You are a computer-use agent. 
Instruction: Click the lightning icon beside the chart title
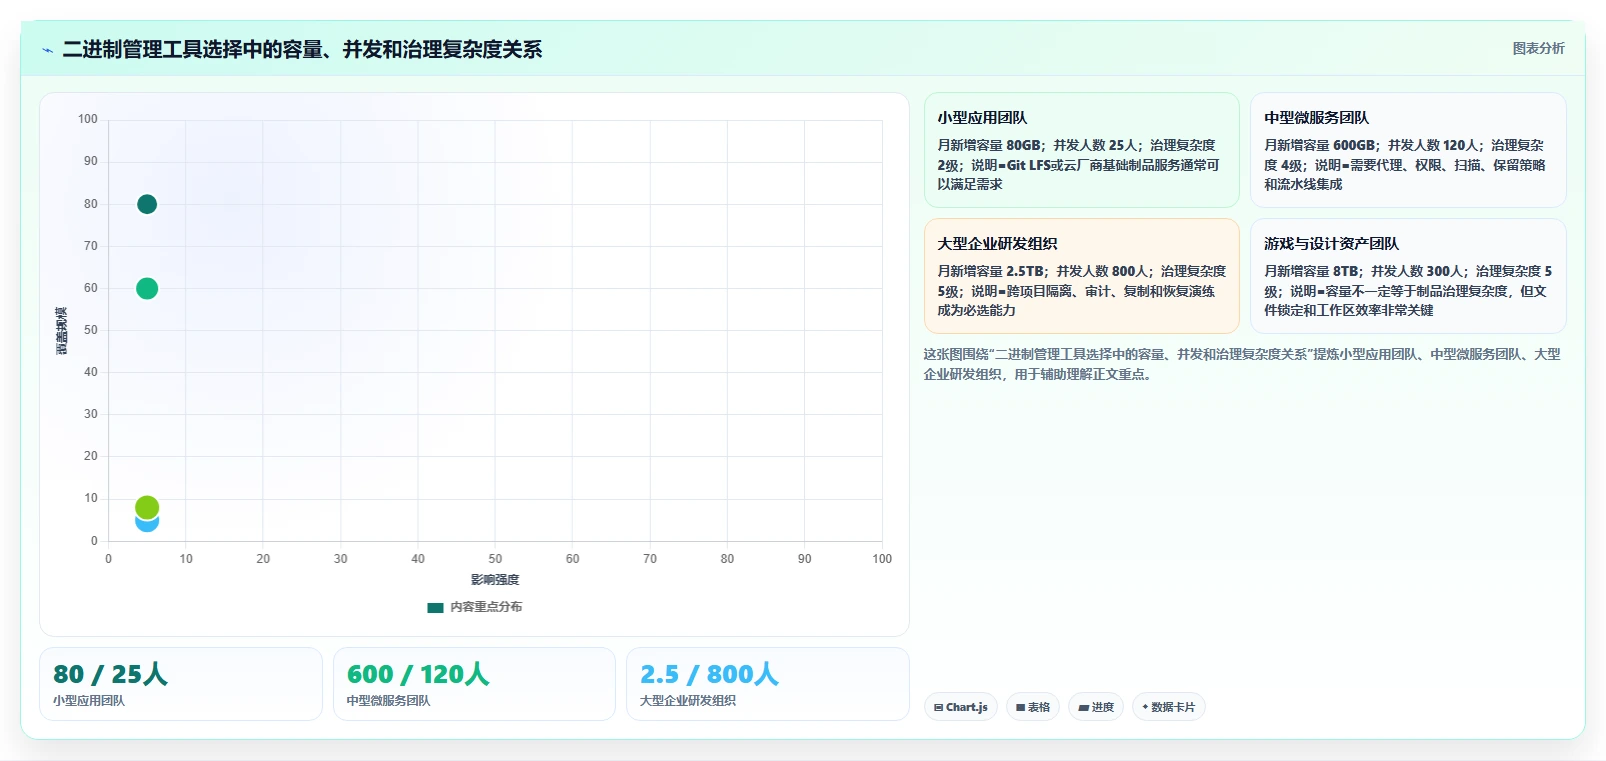click(47, 50)
